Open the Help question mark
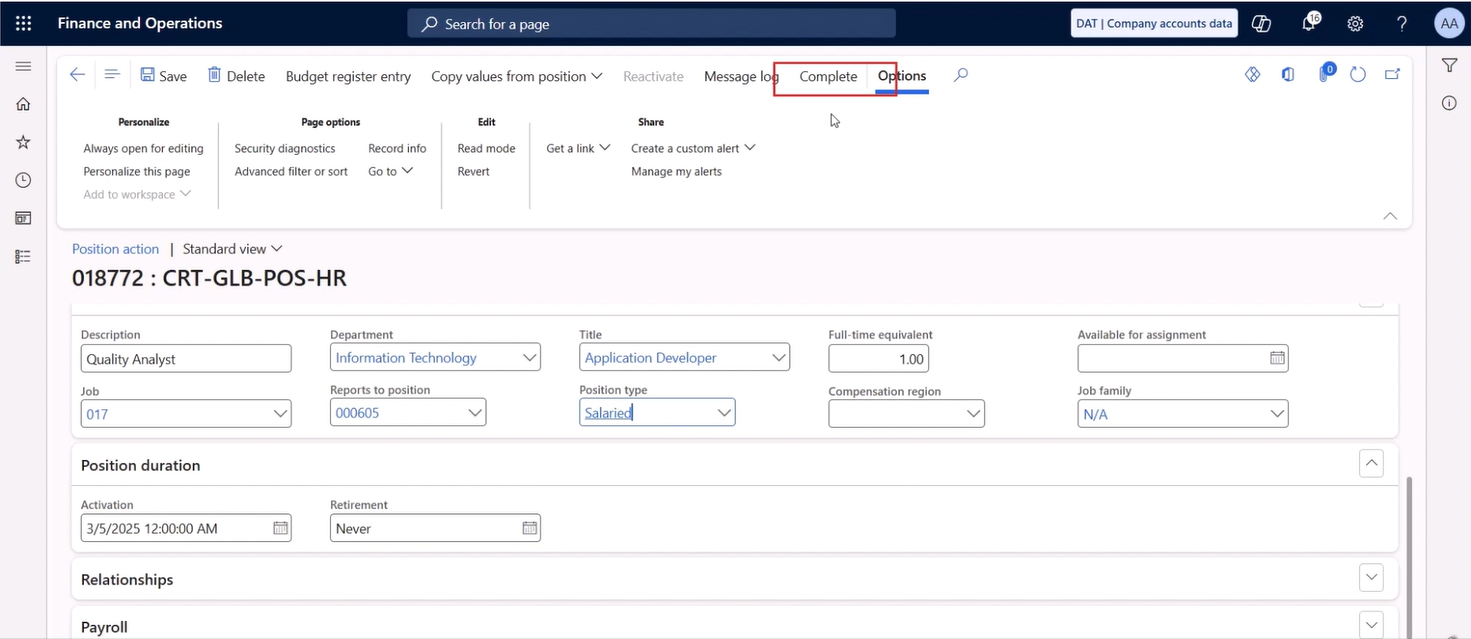Viewport: 1471px width, 639px height. tap(1401, 23)
